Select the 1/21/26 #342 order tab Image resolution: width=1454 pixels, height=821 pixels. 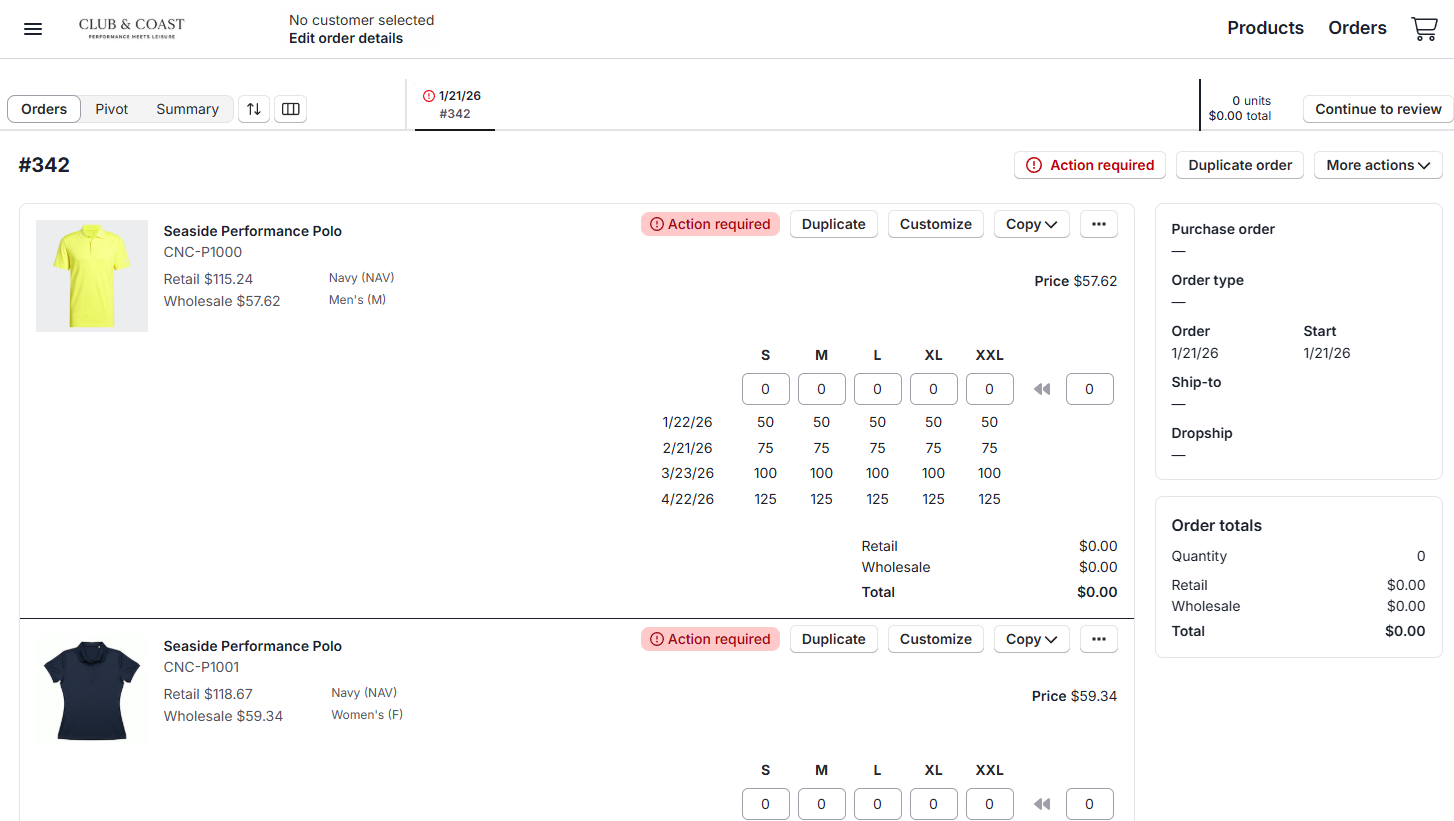point(455,105)
